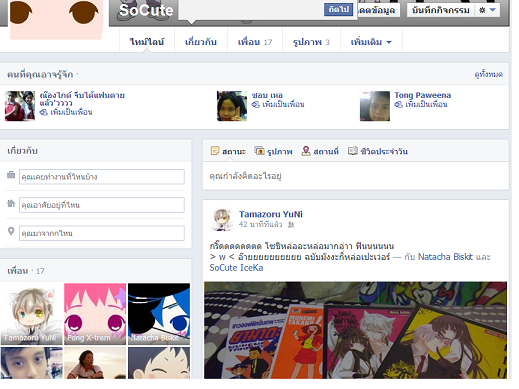Expand the เพิ่มเติม (More) dropdown tab
Image resolution: width=519 pixels, height=389 pixels.
pyautogui.click(x=371, y=42)
